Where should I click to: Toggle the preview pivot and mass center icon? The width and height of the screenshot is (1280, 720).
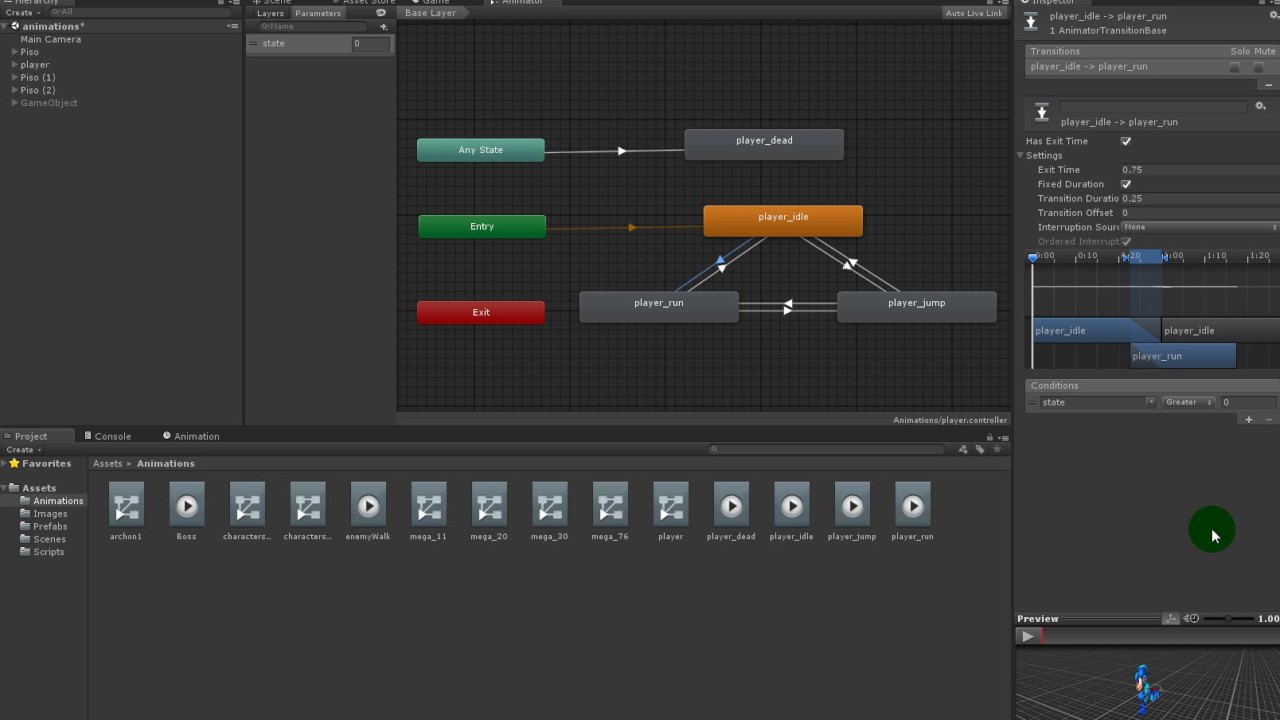pyautogui.click(x=1171, y=618)
